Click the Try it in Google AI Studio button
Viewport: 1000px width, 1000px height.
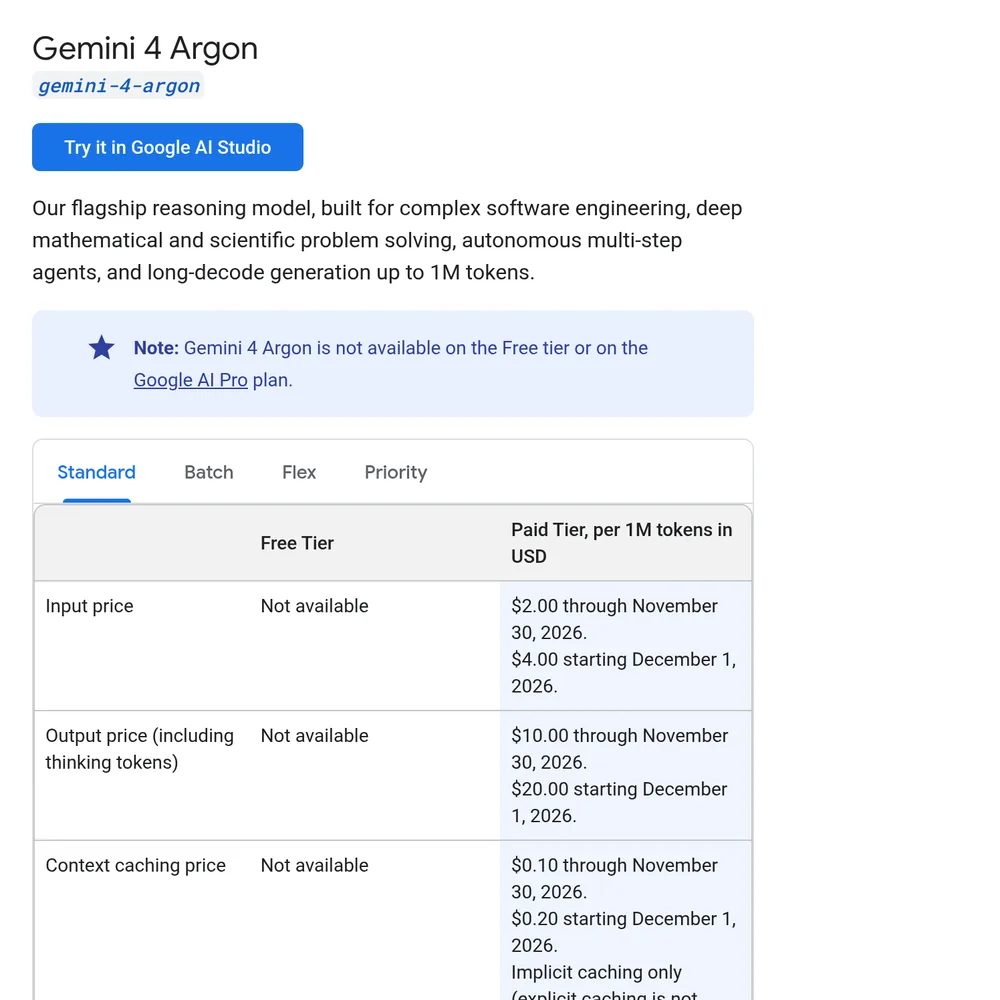pyautogui.click(x=168, y=147)
